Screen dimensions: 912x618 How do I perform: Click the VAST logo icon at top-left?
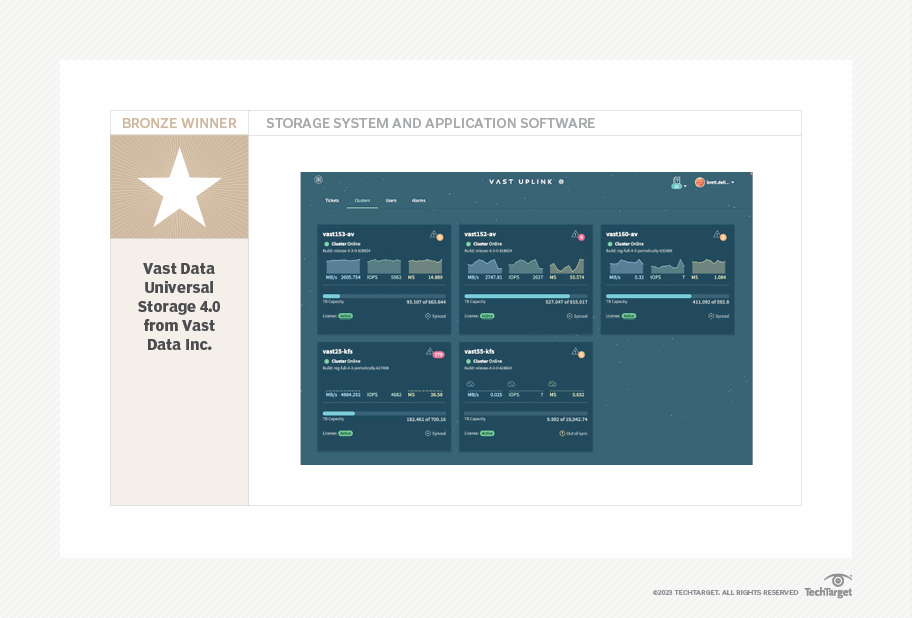pos(318,180)
